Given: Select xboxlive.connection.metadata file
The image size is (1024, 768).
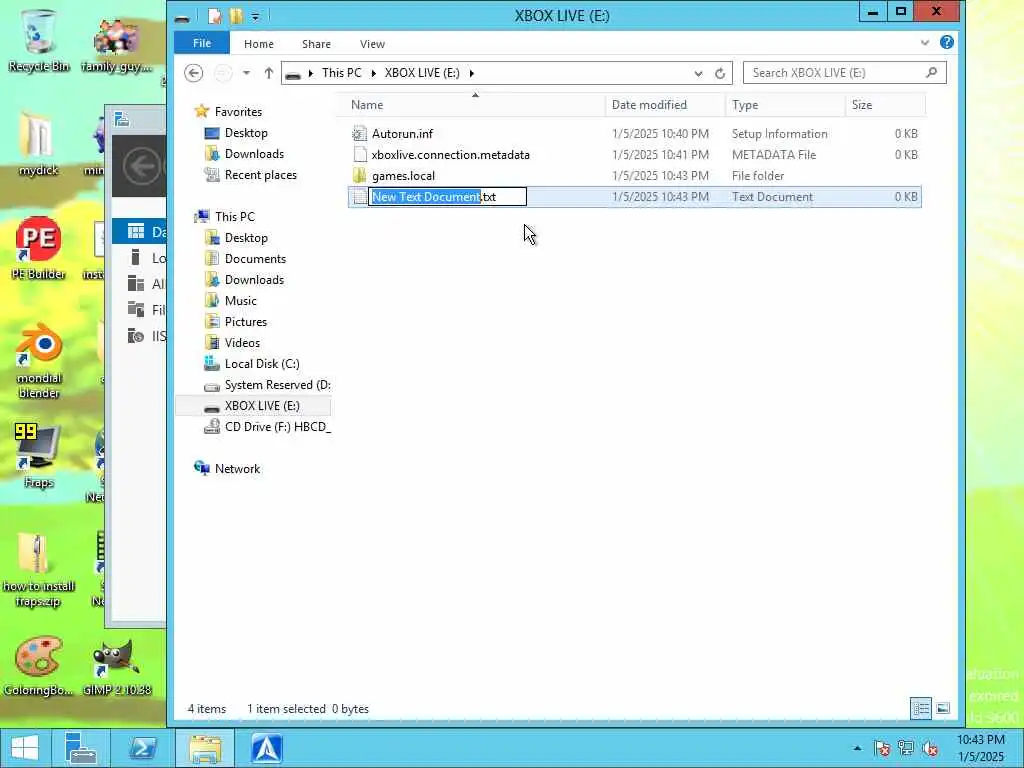Looking at the screenshot, I should 451,155.
